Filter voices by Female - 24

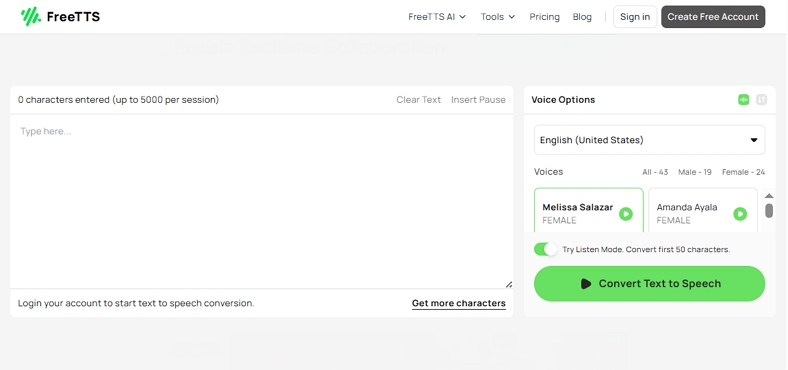(x=743, y=172)
